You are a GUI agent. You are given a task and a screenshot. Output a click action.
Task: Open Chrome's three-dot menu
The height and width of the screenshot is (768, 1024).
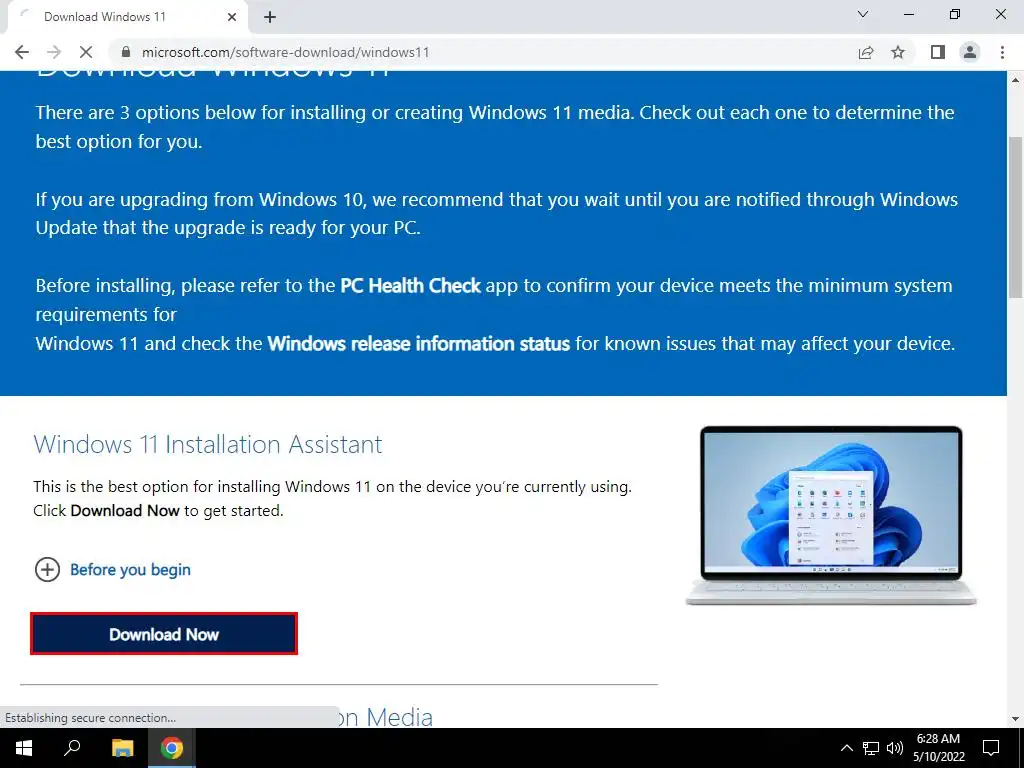pyautogui.click(x=1002, y=52)
